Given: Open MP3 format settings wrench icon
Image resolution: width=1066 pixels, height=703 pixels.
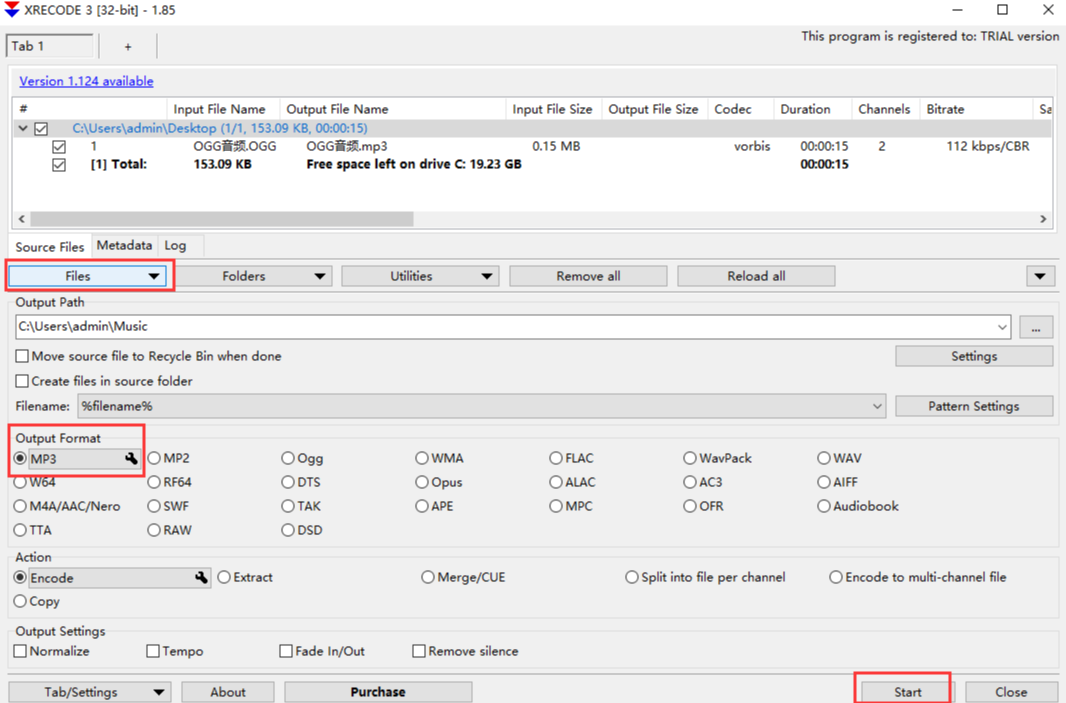Looking at the screenshot, I should click(x=131, y=458).
